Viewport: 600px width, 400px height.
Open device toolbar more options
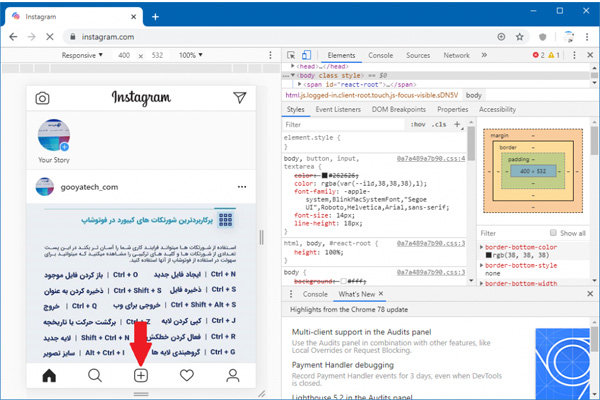pos(271,55)
